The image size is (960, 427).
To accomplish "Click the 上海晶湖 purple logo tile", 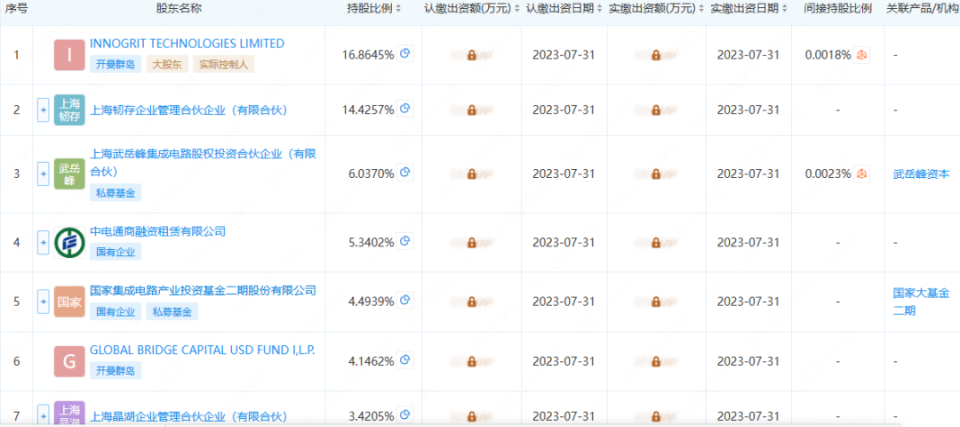I will click(69, 414).
